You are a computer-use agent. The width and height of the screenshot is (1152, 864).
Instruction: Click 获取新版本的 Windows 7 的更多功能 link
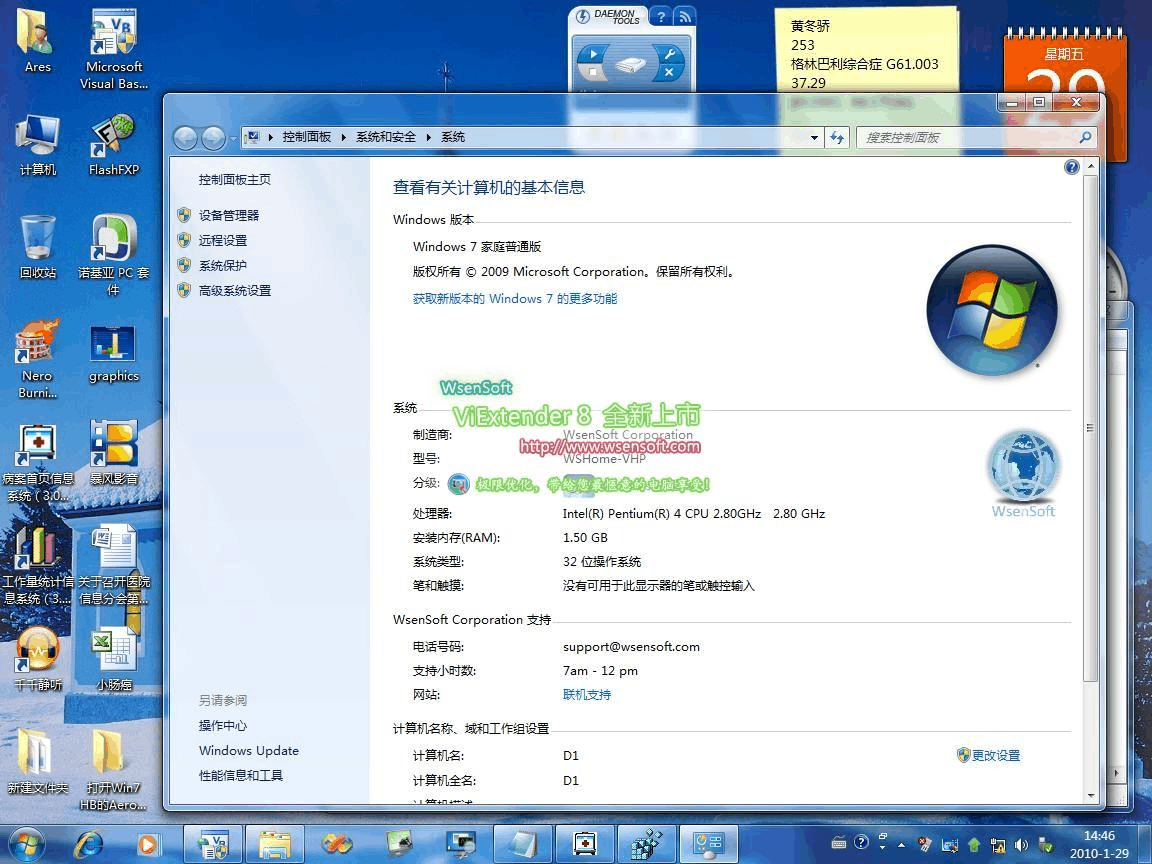[x=514, y=298]
